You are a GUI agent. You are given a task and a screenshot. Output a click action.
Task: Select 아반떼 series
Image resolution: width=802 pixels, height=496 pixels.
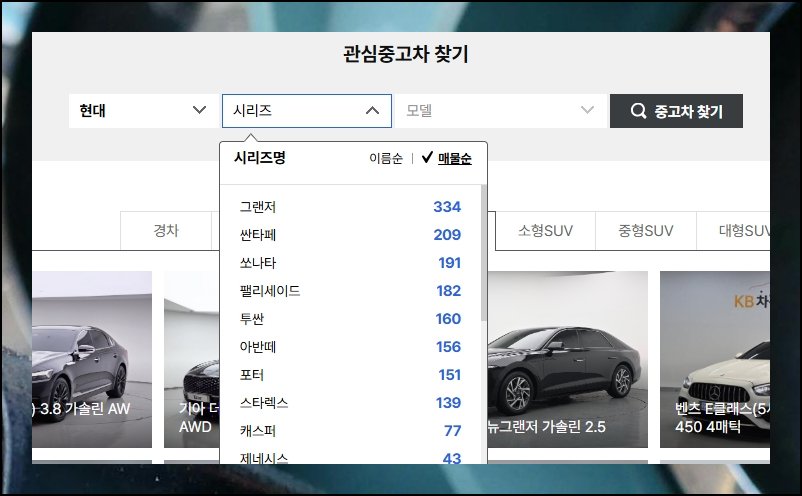tap(350, 347)
